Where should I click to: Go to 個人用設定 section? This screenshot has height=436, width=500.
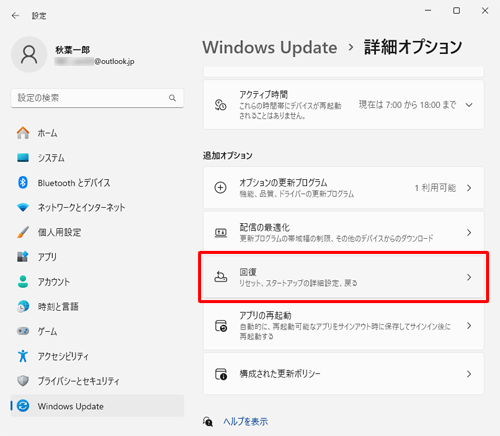pos(97,232)
